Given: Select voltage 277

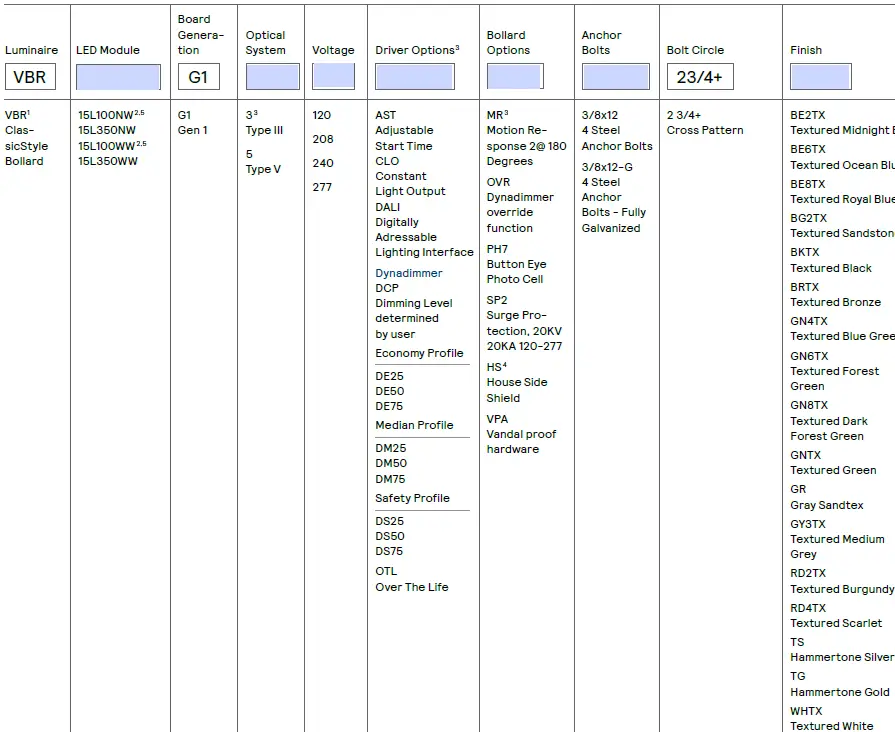Looking at the screenshot, I should [x=322, y=187].
